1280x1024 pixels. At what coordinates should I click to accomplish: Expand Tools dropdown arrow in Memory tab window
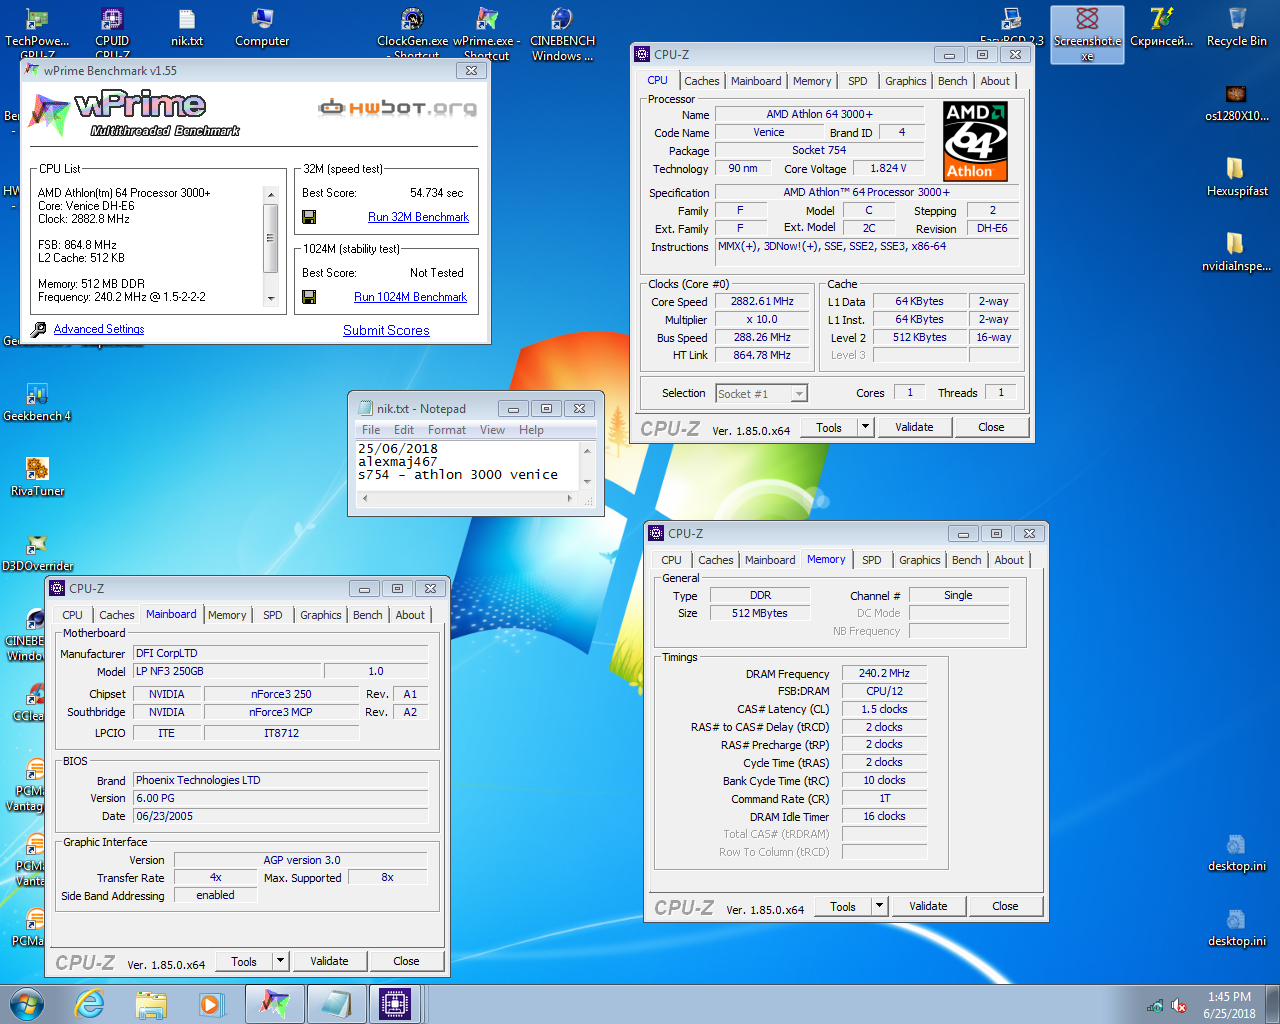879,906
